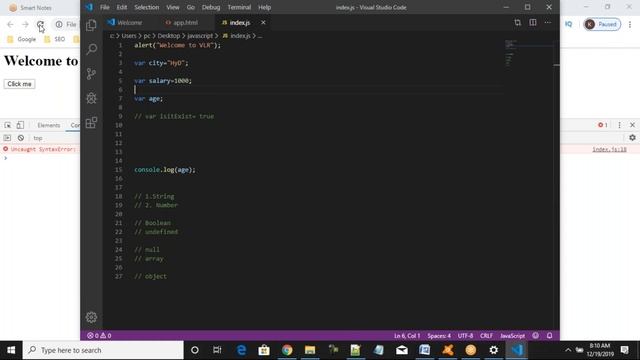Open editor More Actions ellipsis menu

[548, 22]
